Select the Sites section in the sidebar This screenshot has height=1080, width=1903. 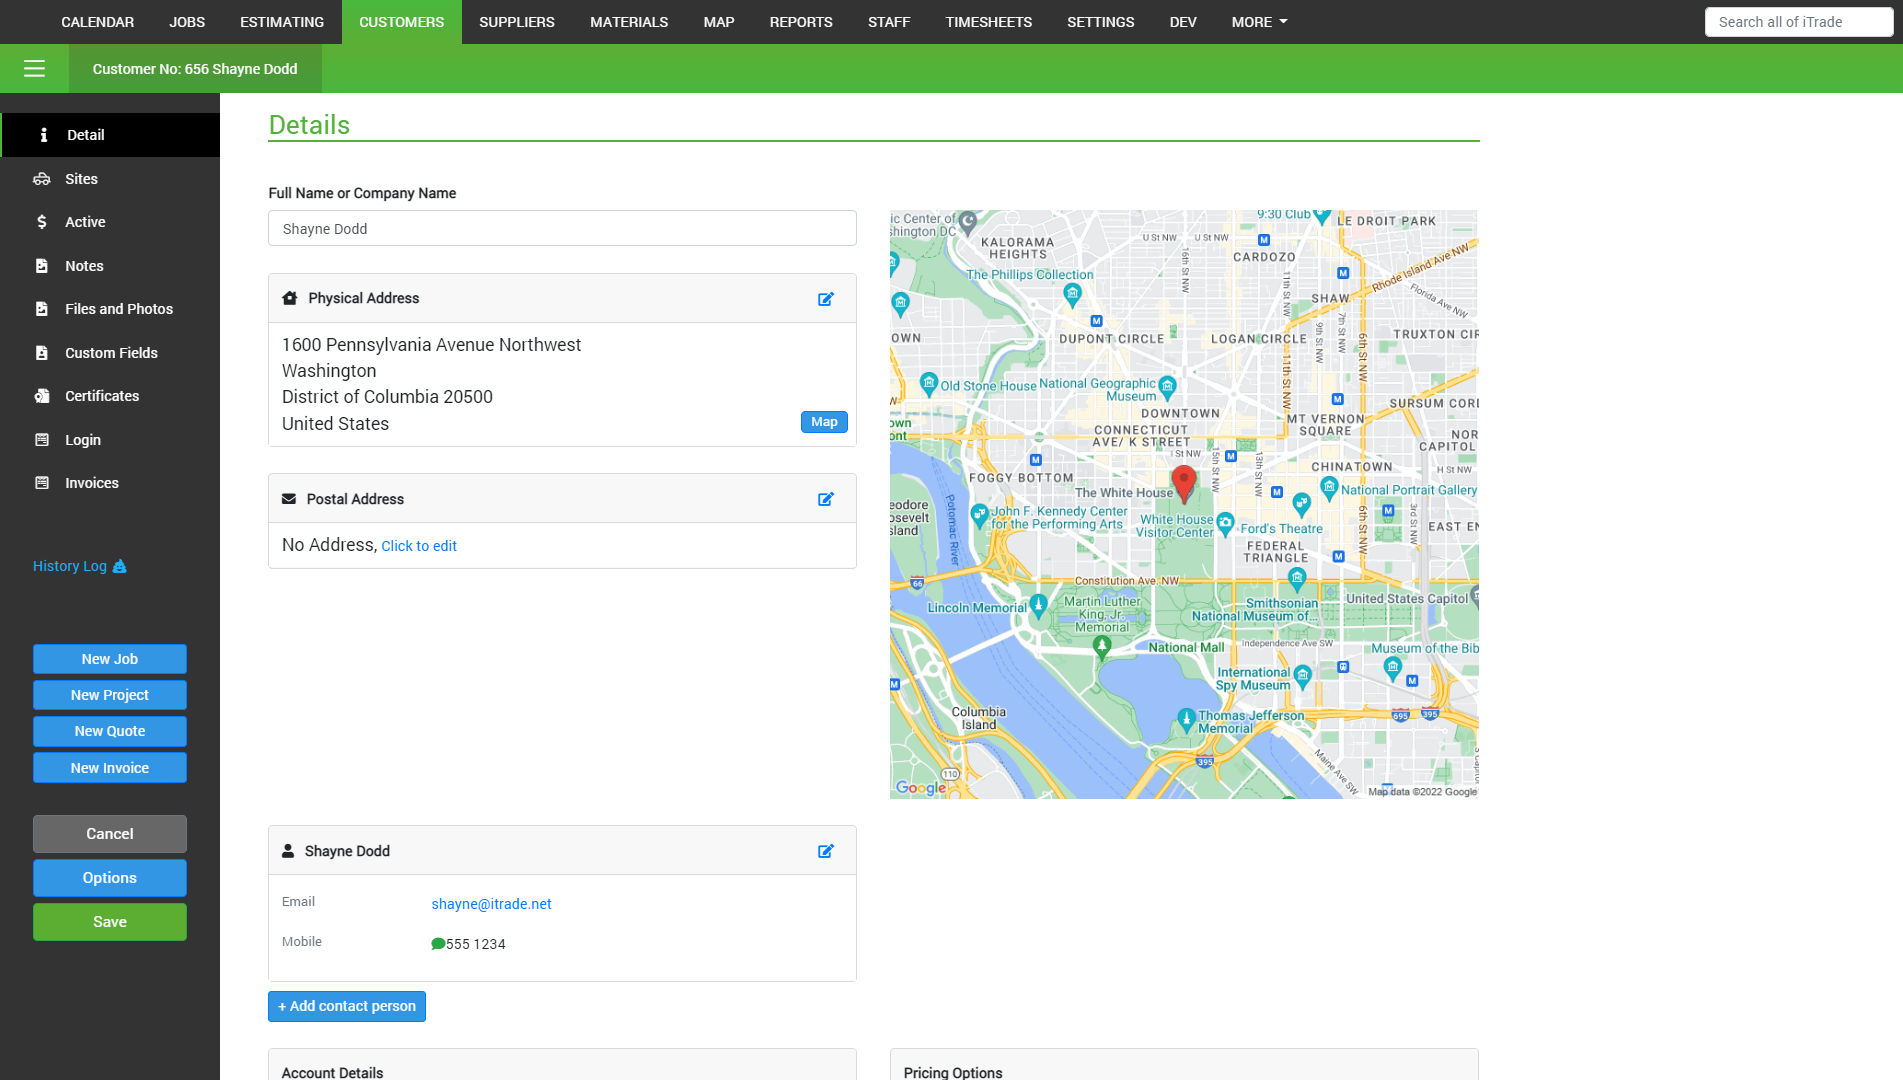pyautogui.click(x=80, y=178)
